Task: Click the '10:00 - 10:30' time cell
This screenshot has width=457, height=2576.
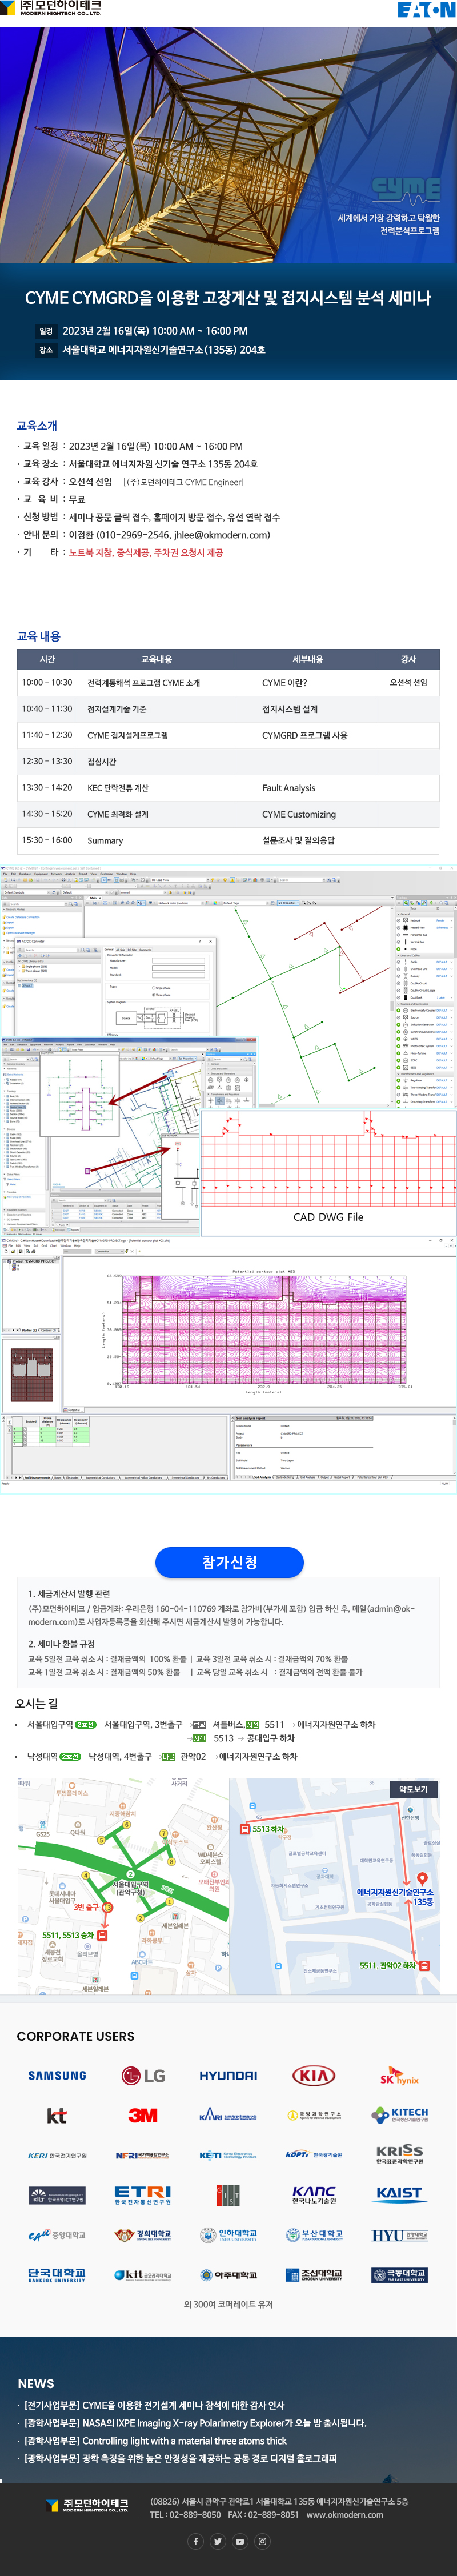Action: coord(47,683)
